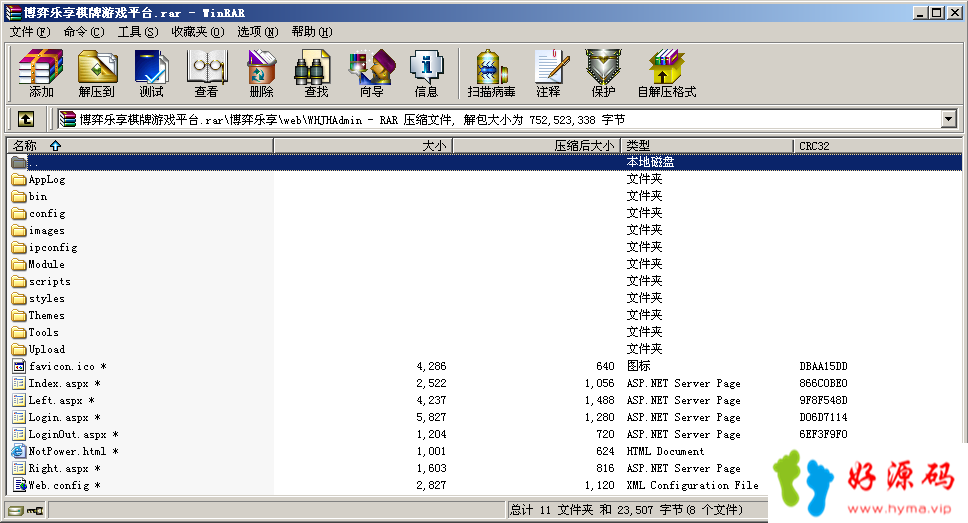Select the styles folder

[x=38, y=298]
